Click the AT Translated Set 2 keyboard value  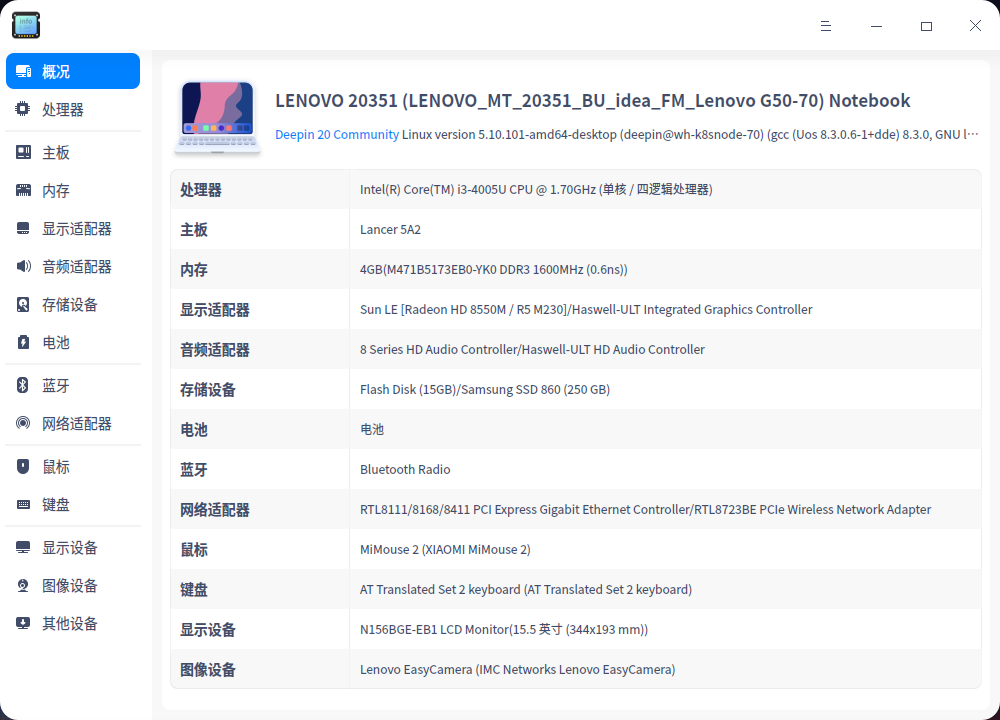pyautogui.click(x=526, y=589)
